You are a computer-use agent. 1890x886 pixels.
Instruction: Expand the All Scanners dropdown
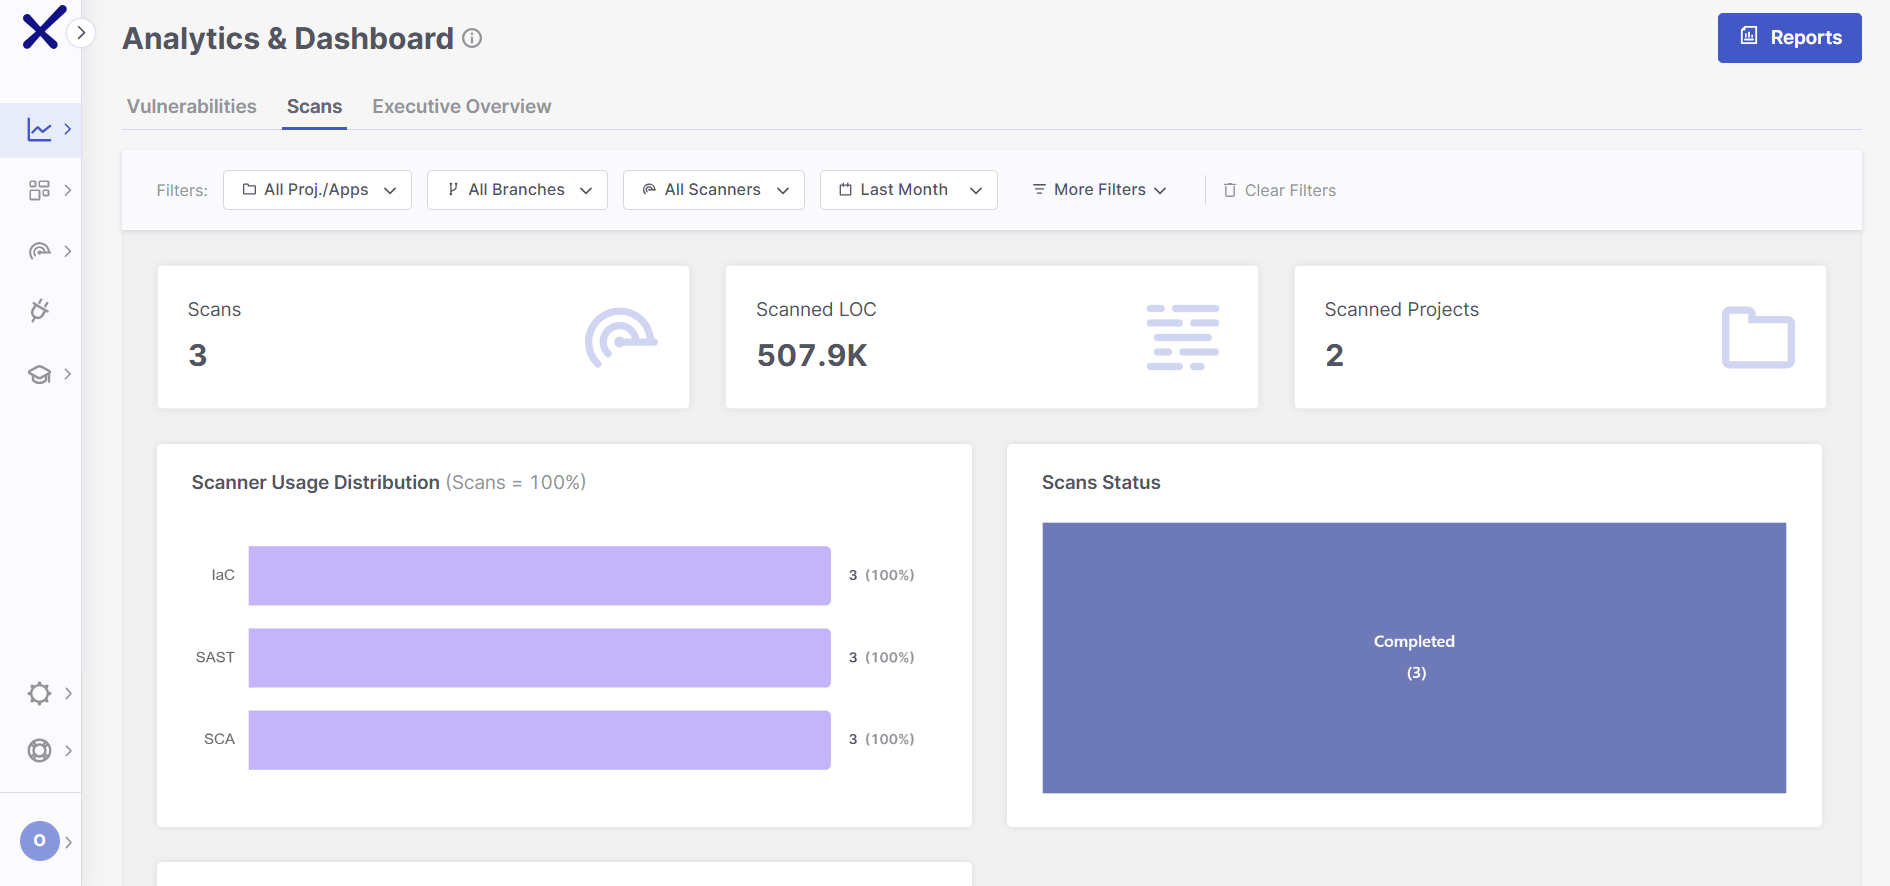click(x=713, y=190)
